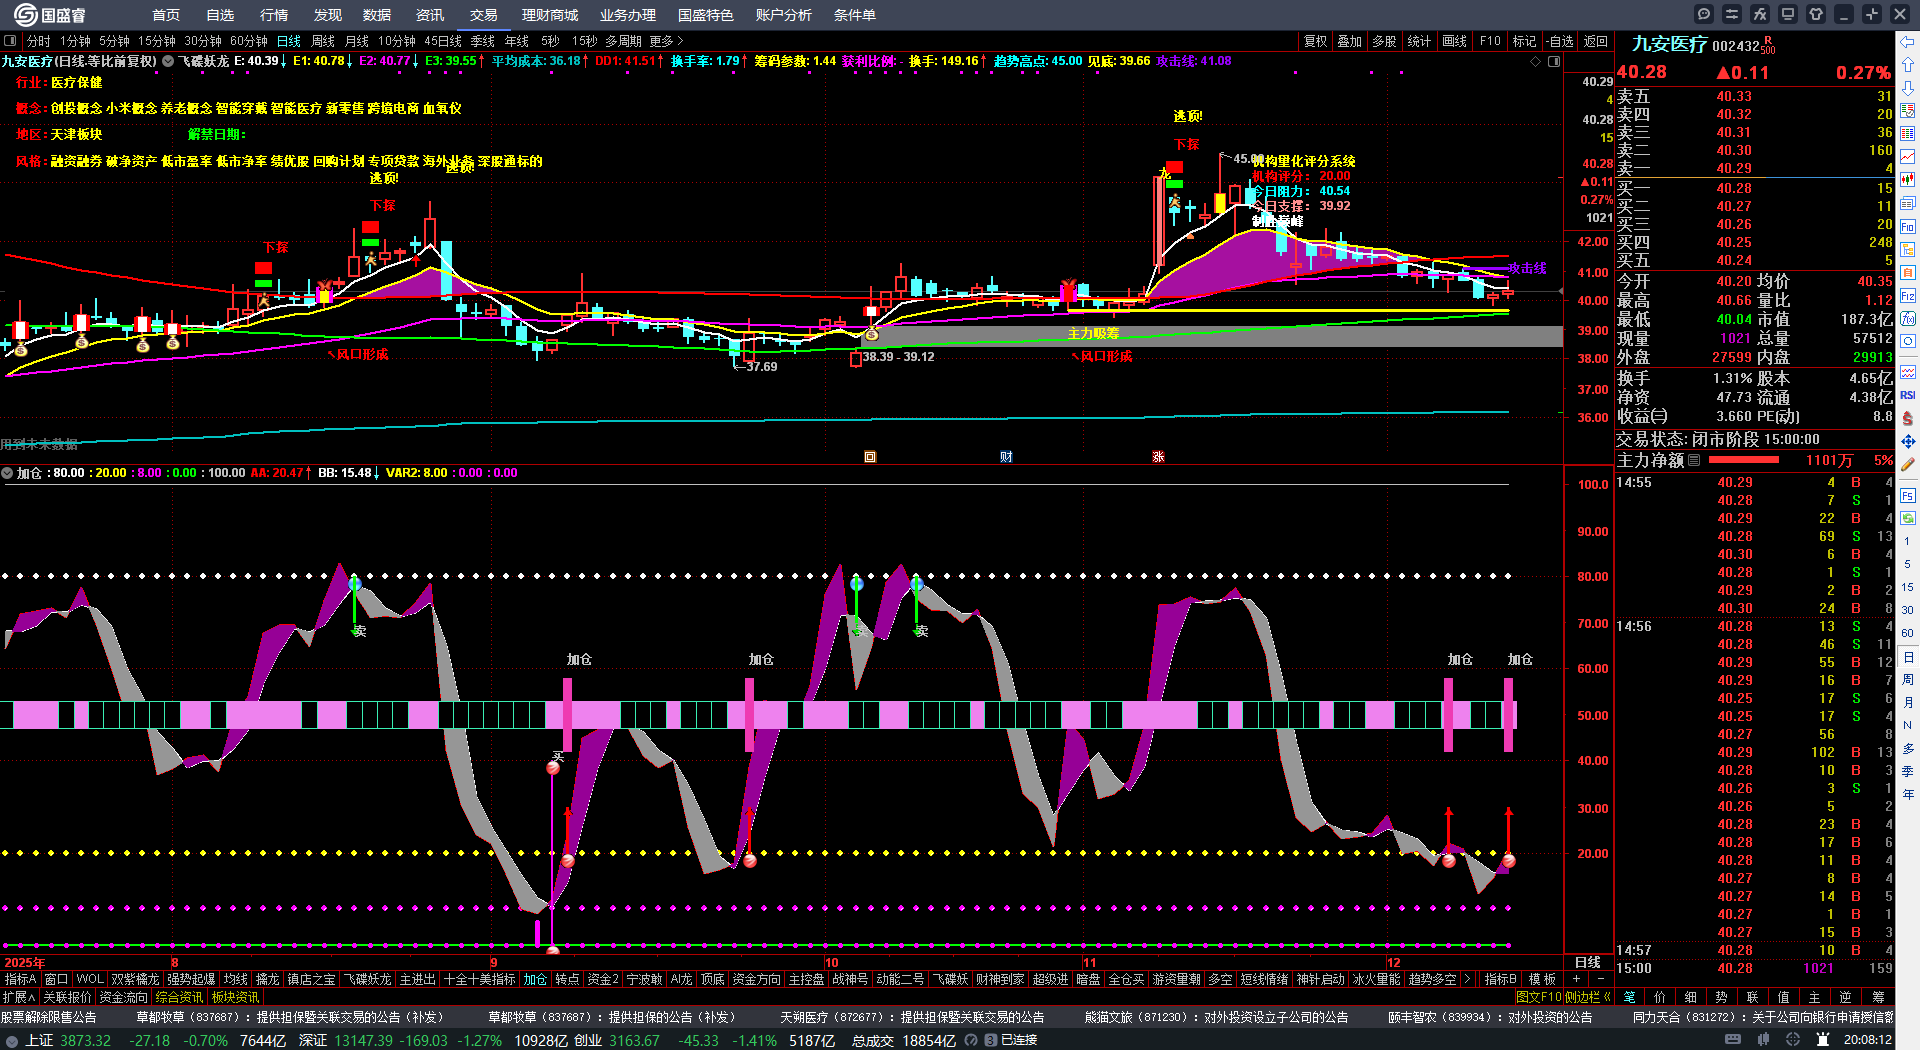The height and width of the screenshot is (1050, 1920).
Task: Open the message chat icon in title bar
Action: (x=1704, y=14)
